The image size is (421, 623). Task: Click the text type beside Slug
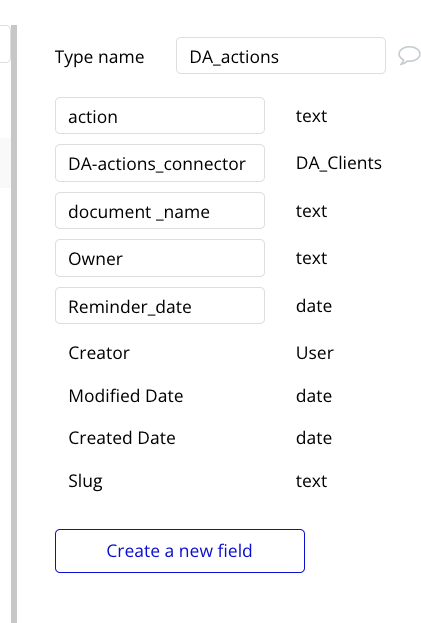[x=311, y=481]
